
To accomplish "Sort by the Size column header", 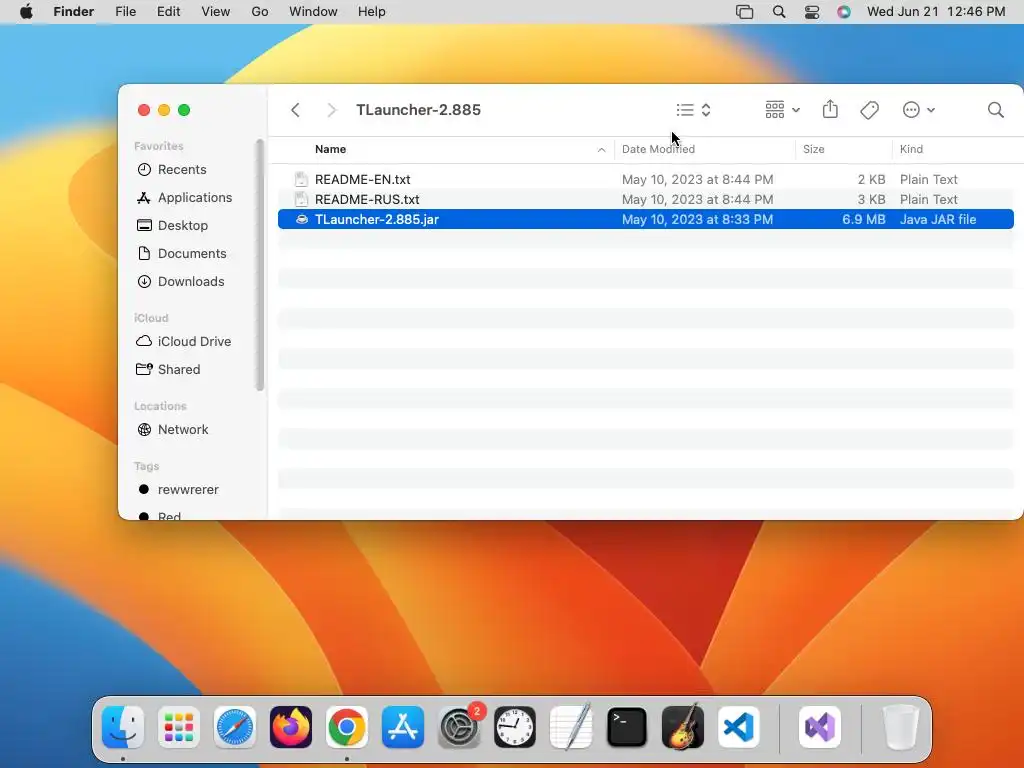I will coord(814,150).
